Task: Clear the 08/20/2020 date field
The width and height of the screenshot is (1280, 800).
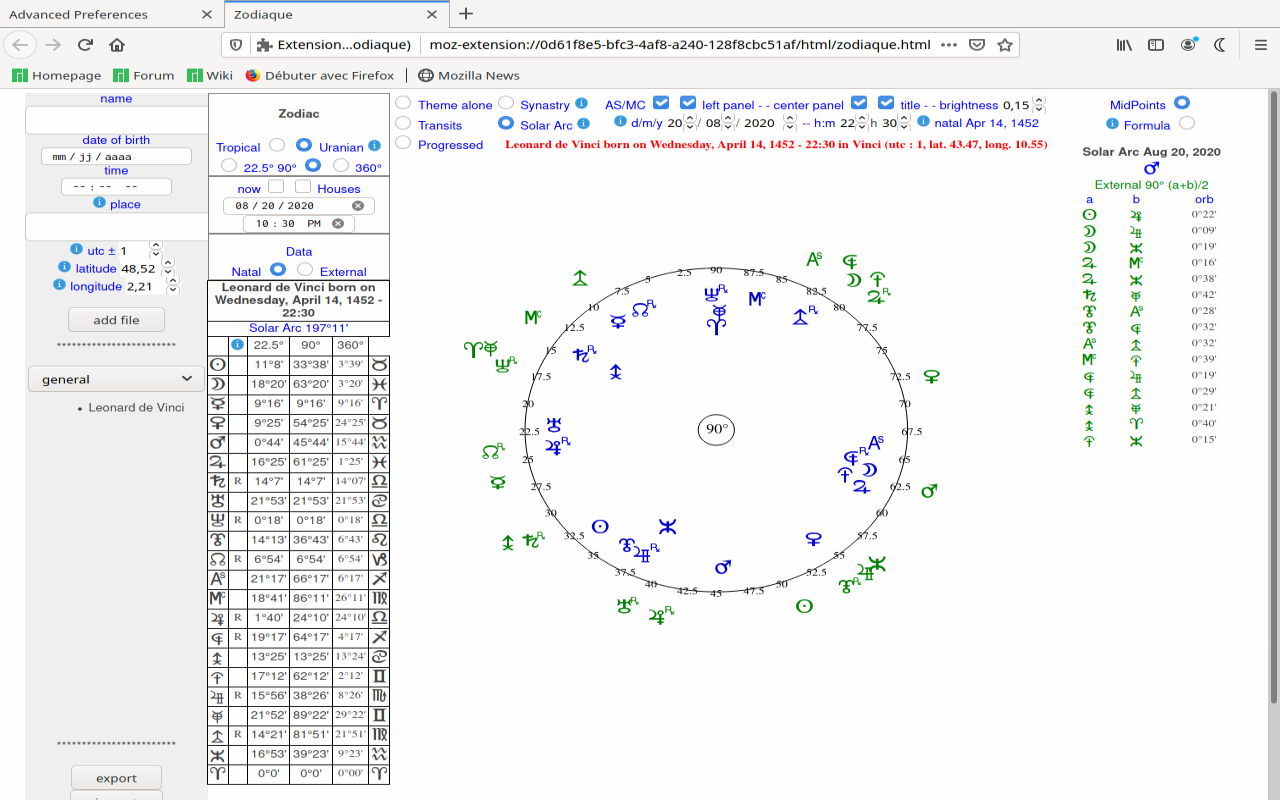Action: click(358, 205)
